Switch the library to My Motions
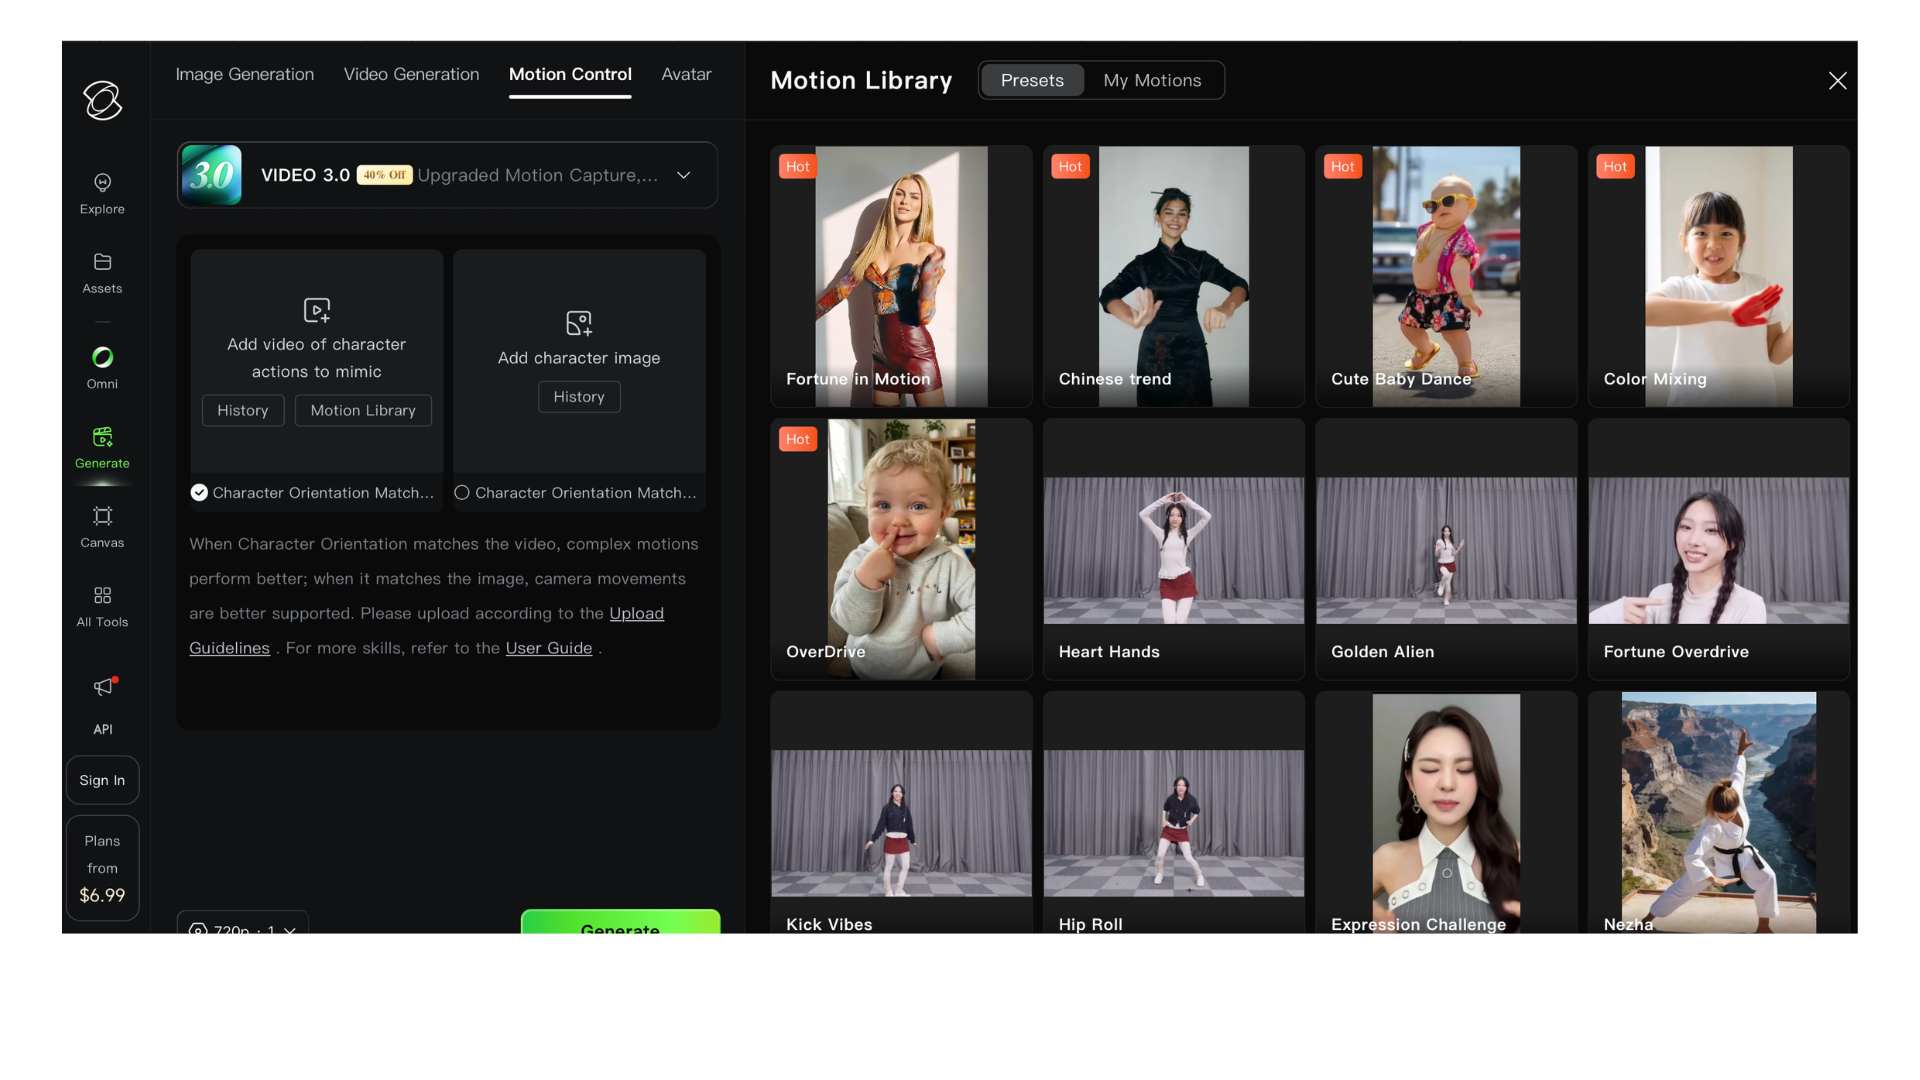Image resolution: width=1920 pixels, height=1080 pixels. [1152, 80]
